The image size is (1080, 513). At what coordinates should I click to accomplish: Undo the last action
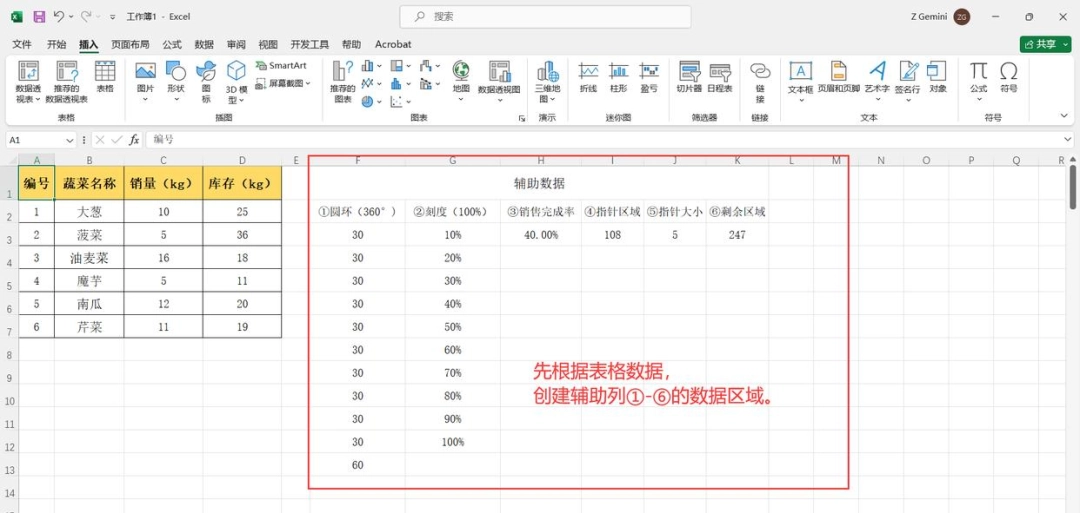click(59, 16)
